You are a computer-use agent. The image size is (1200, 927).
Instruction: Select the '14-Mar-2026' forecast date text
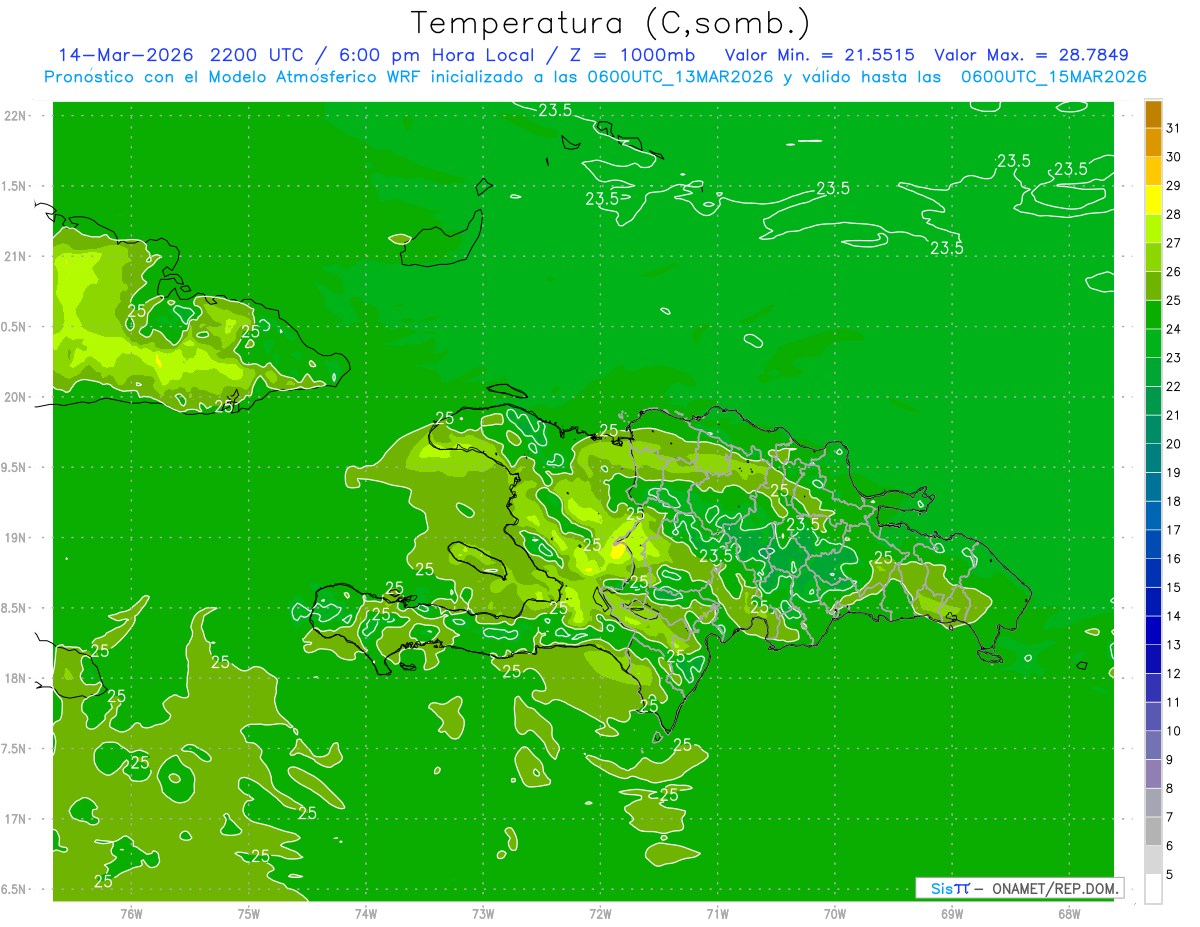(x=126, y=55)
